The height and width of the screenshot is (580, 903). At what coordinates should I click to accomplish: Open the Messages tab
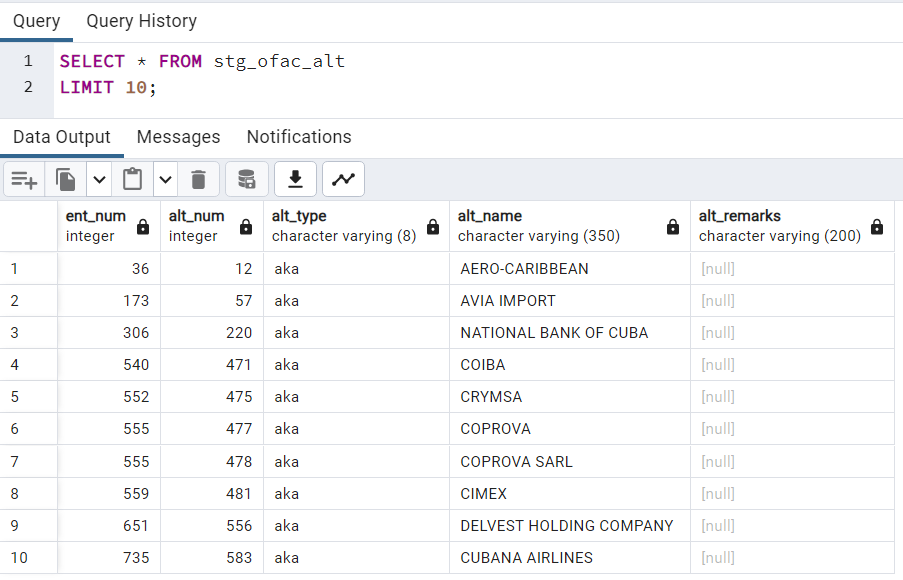[179, 137]
